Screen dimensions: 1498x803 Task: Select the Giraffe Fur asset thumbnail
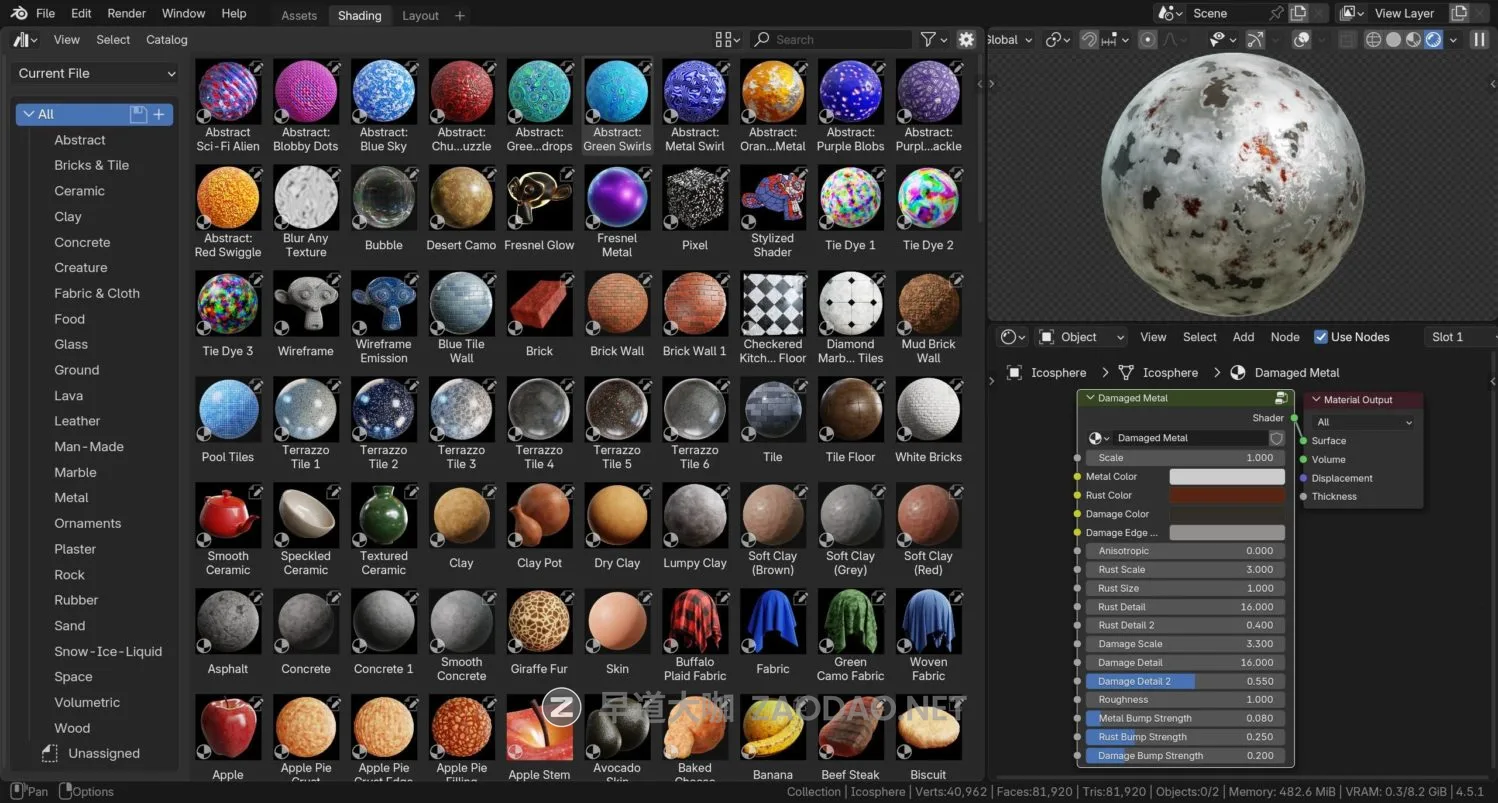[x=539, y=620]
